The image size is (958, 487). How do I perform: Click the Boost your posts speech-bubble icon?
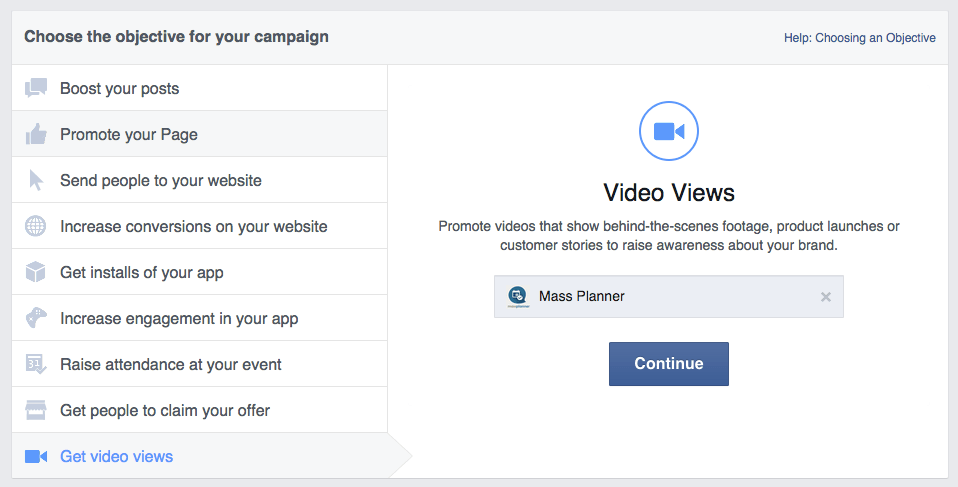[35, 88]
